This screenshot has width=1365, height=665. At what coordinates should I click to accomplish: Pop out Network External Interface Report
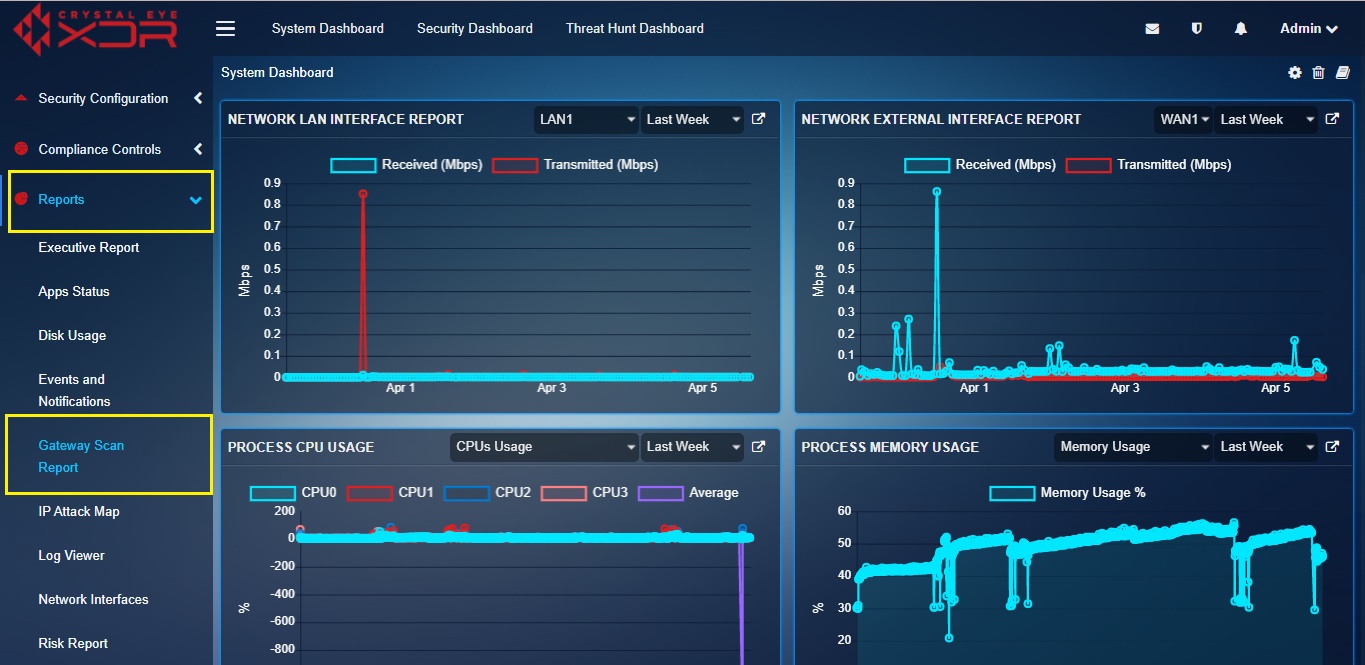coord(1332,119)
